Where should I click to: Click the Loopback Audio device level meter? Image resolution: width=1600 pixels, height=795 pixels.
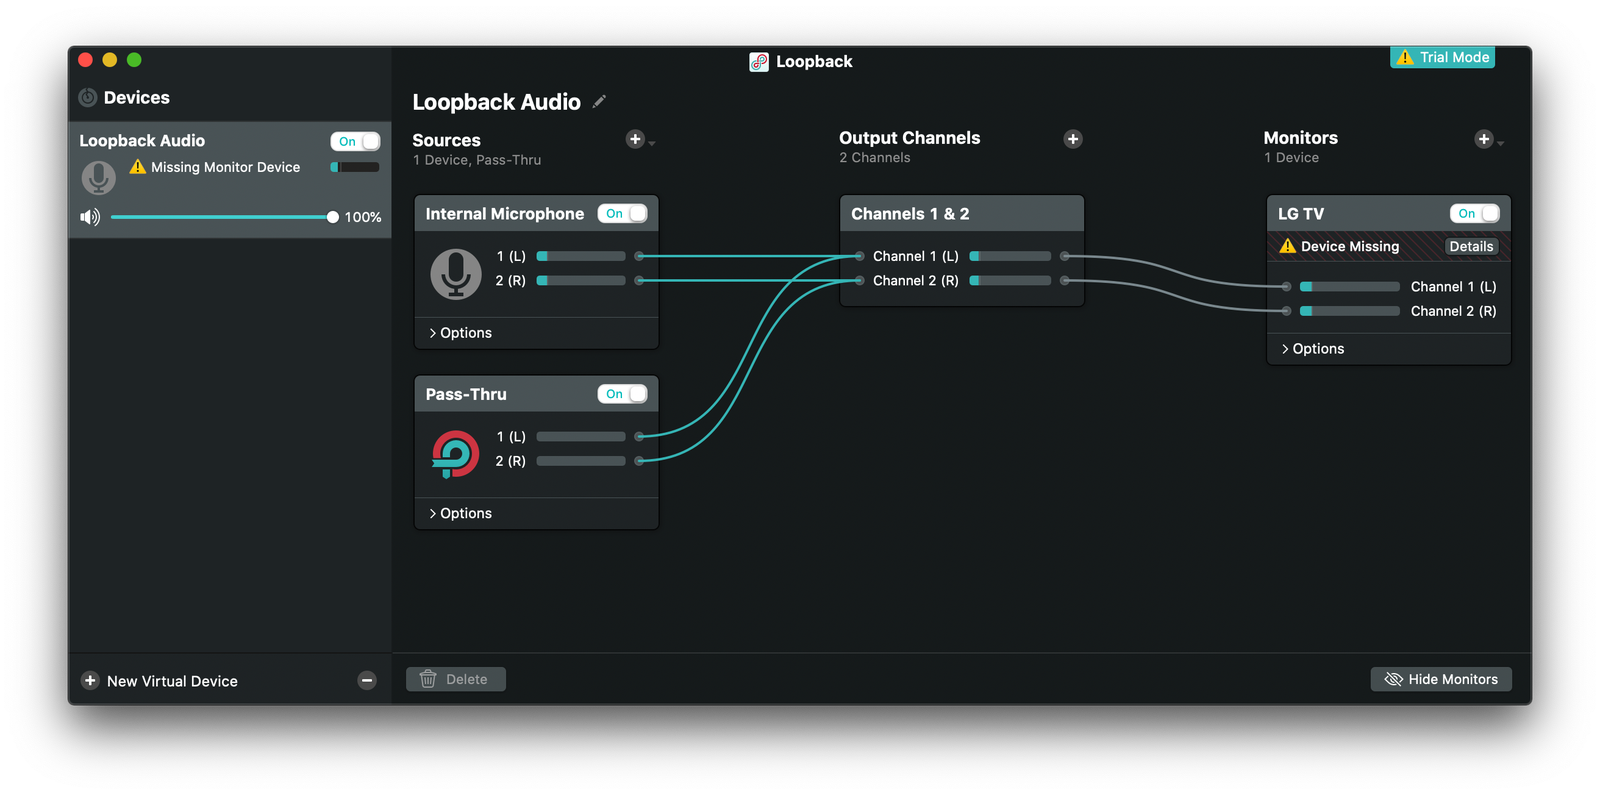355,167
